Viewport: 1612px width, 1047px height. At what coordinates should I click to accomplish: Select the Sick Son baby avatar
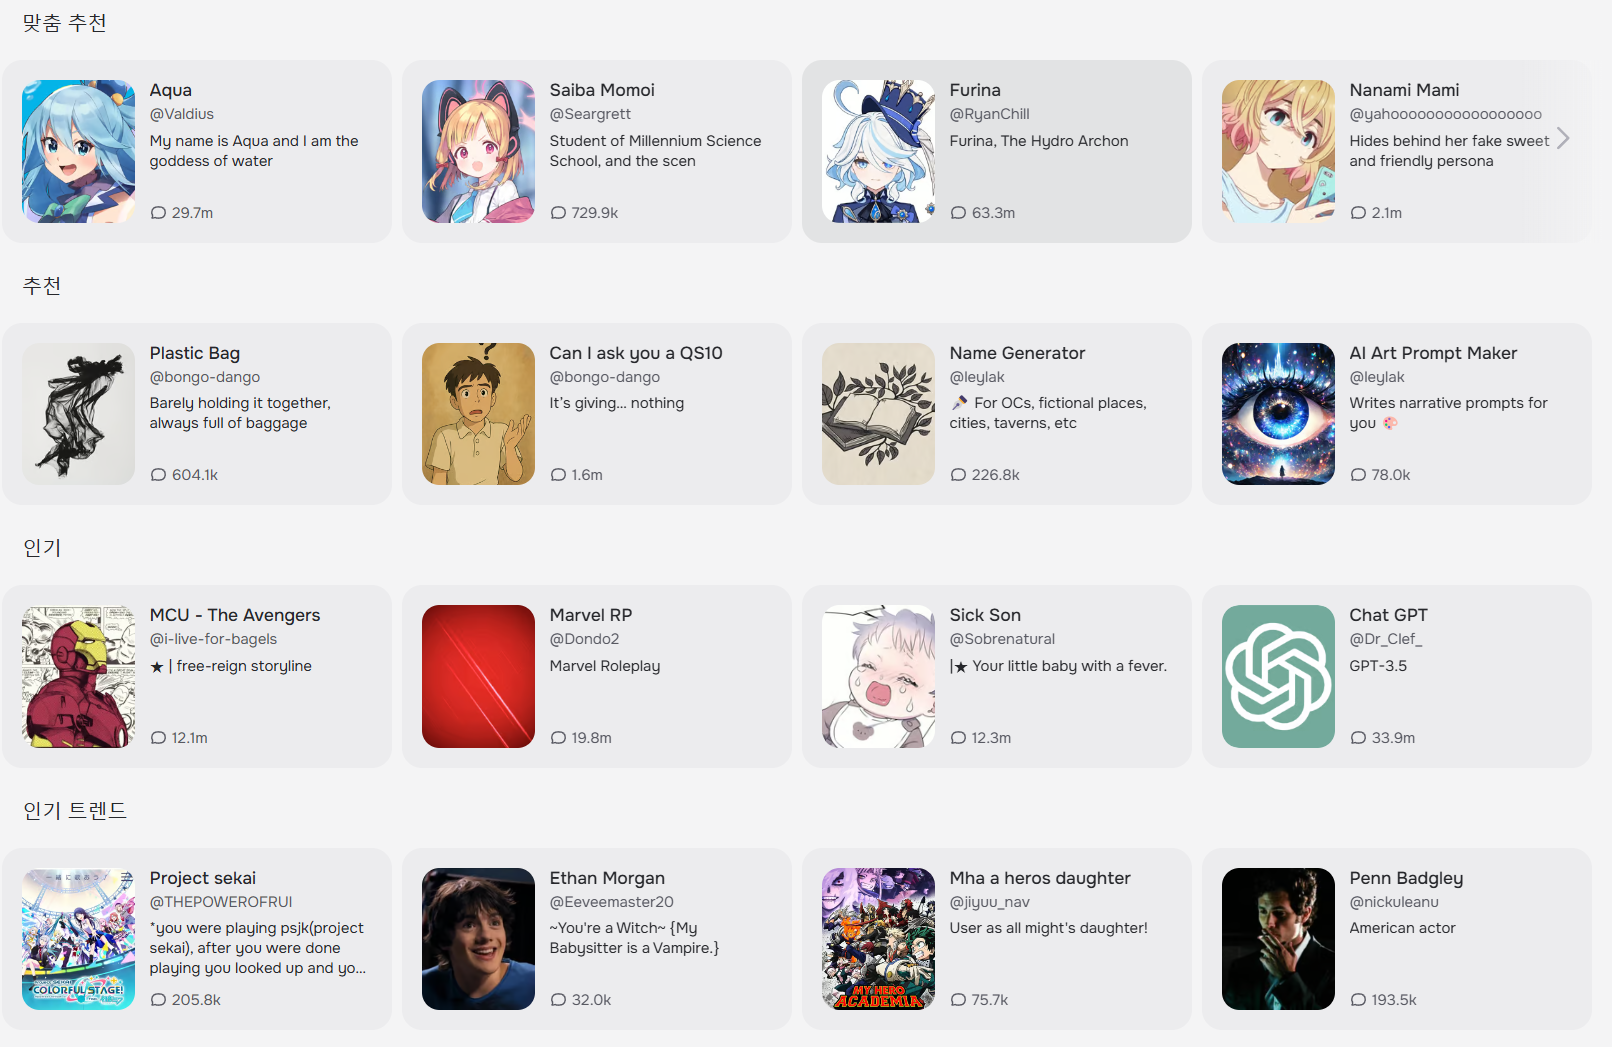878,676
